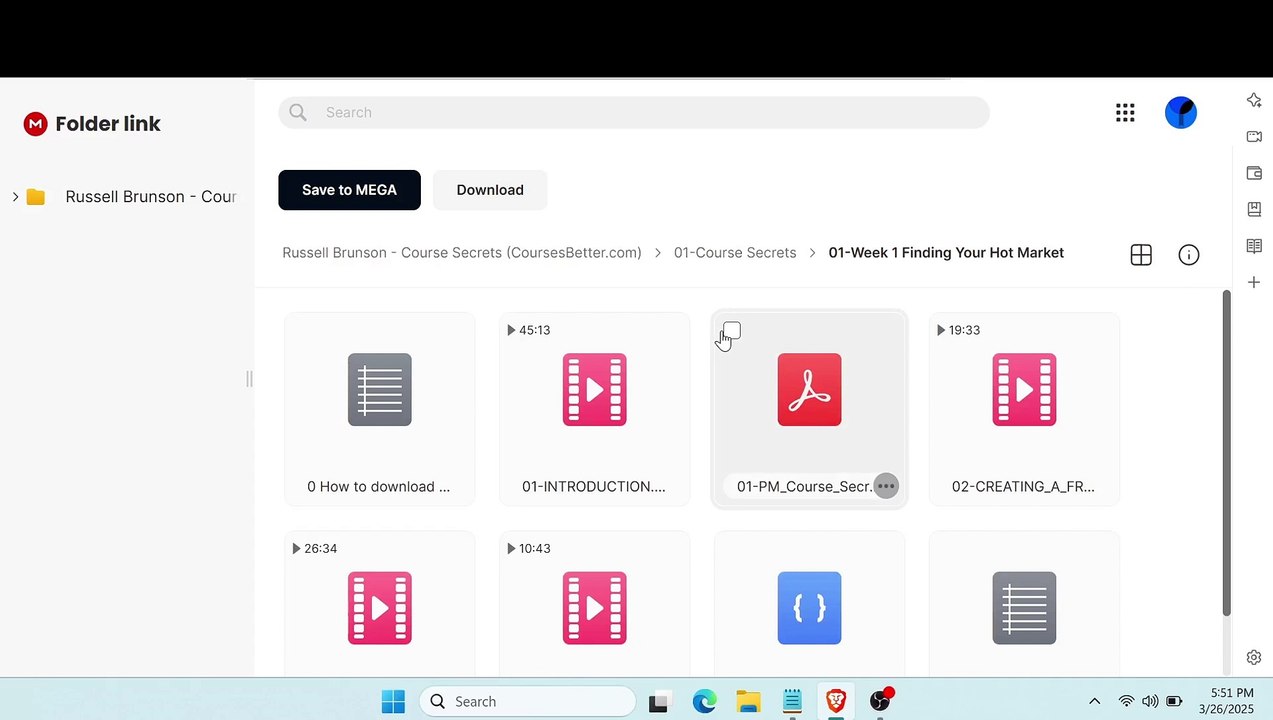The image size is (1273, 720).
Task: Open the recorder app with red badge
Action: tap(880, 701)
